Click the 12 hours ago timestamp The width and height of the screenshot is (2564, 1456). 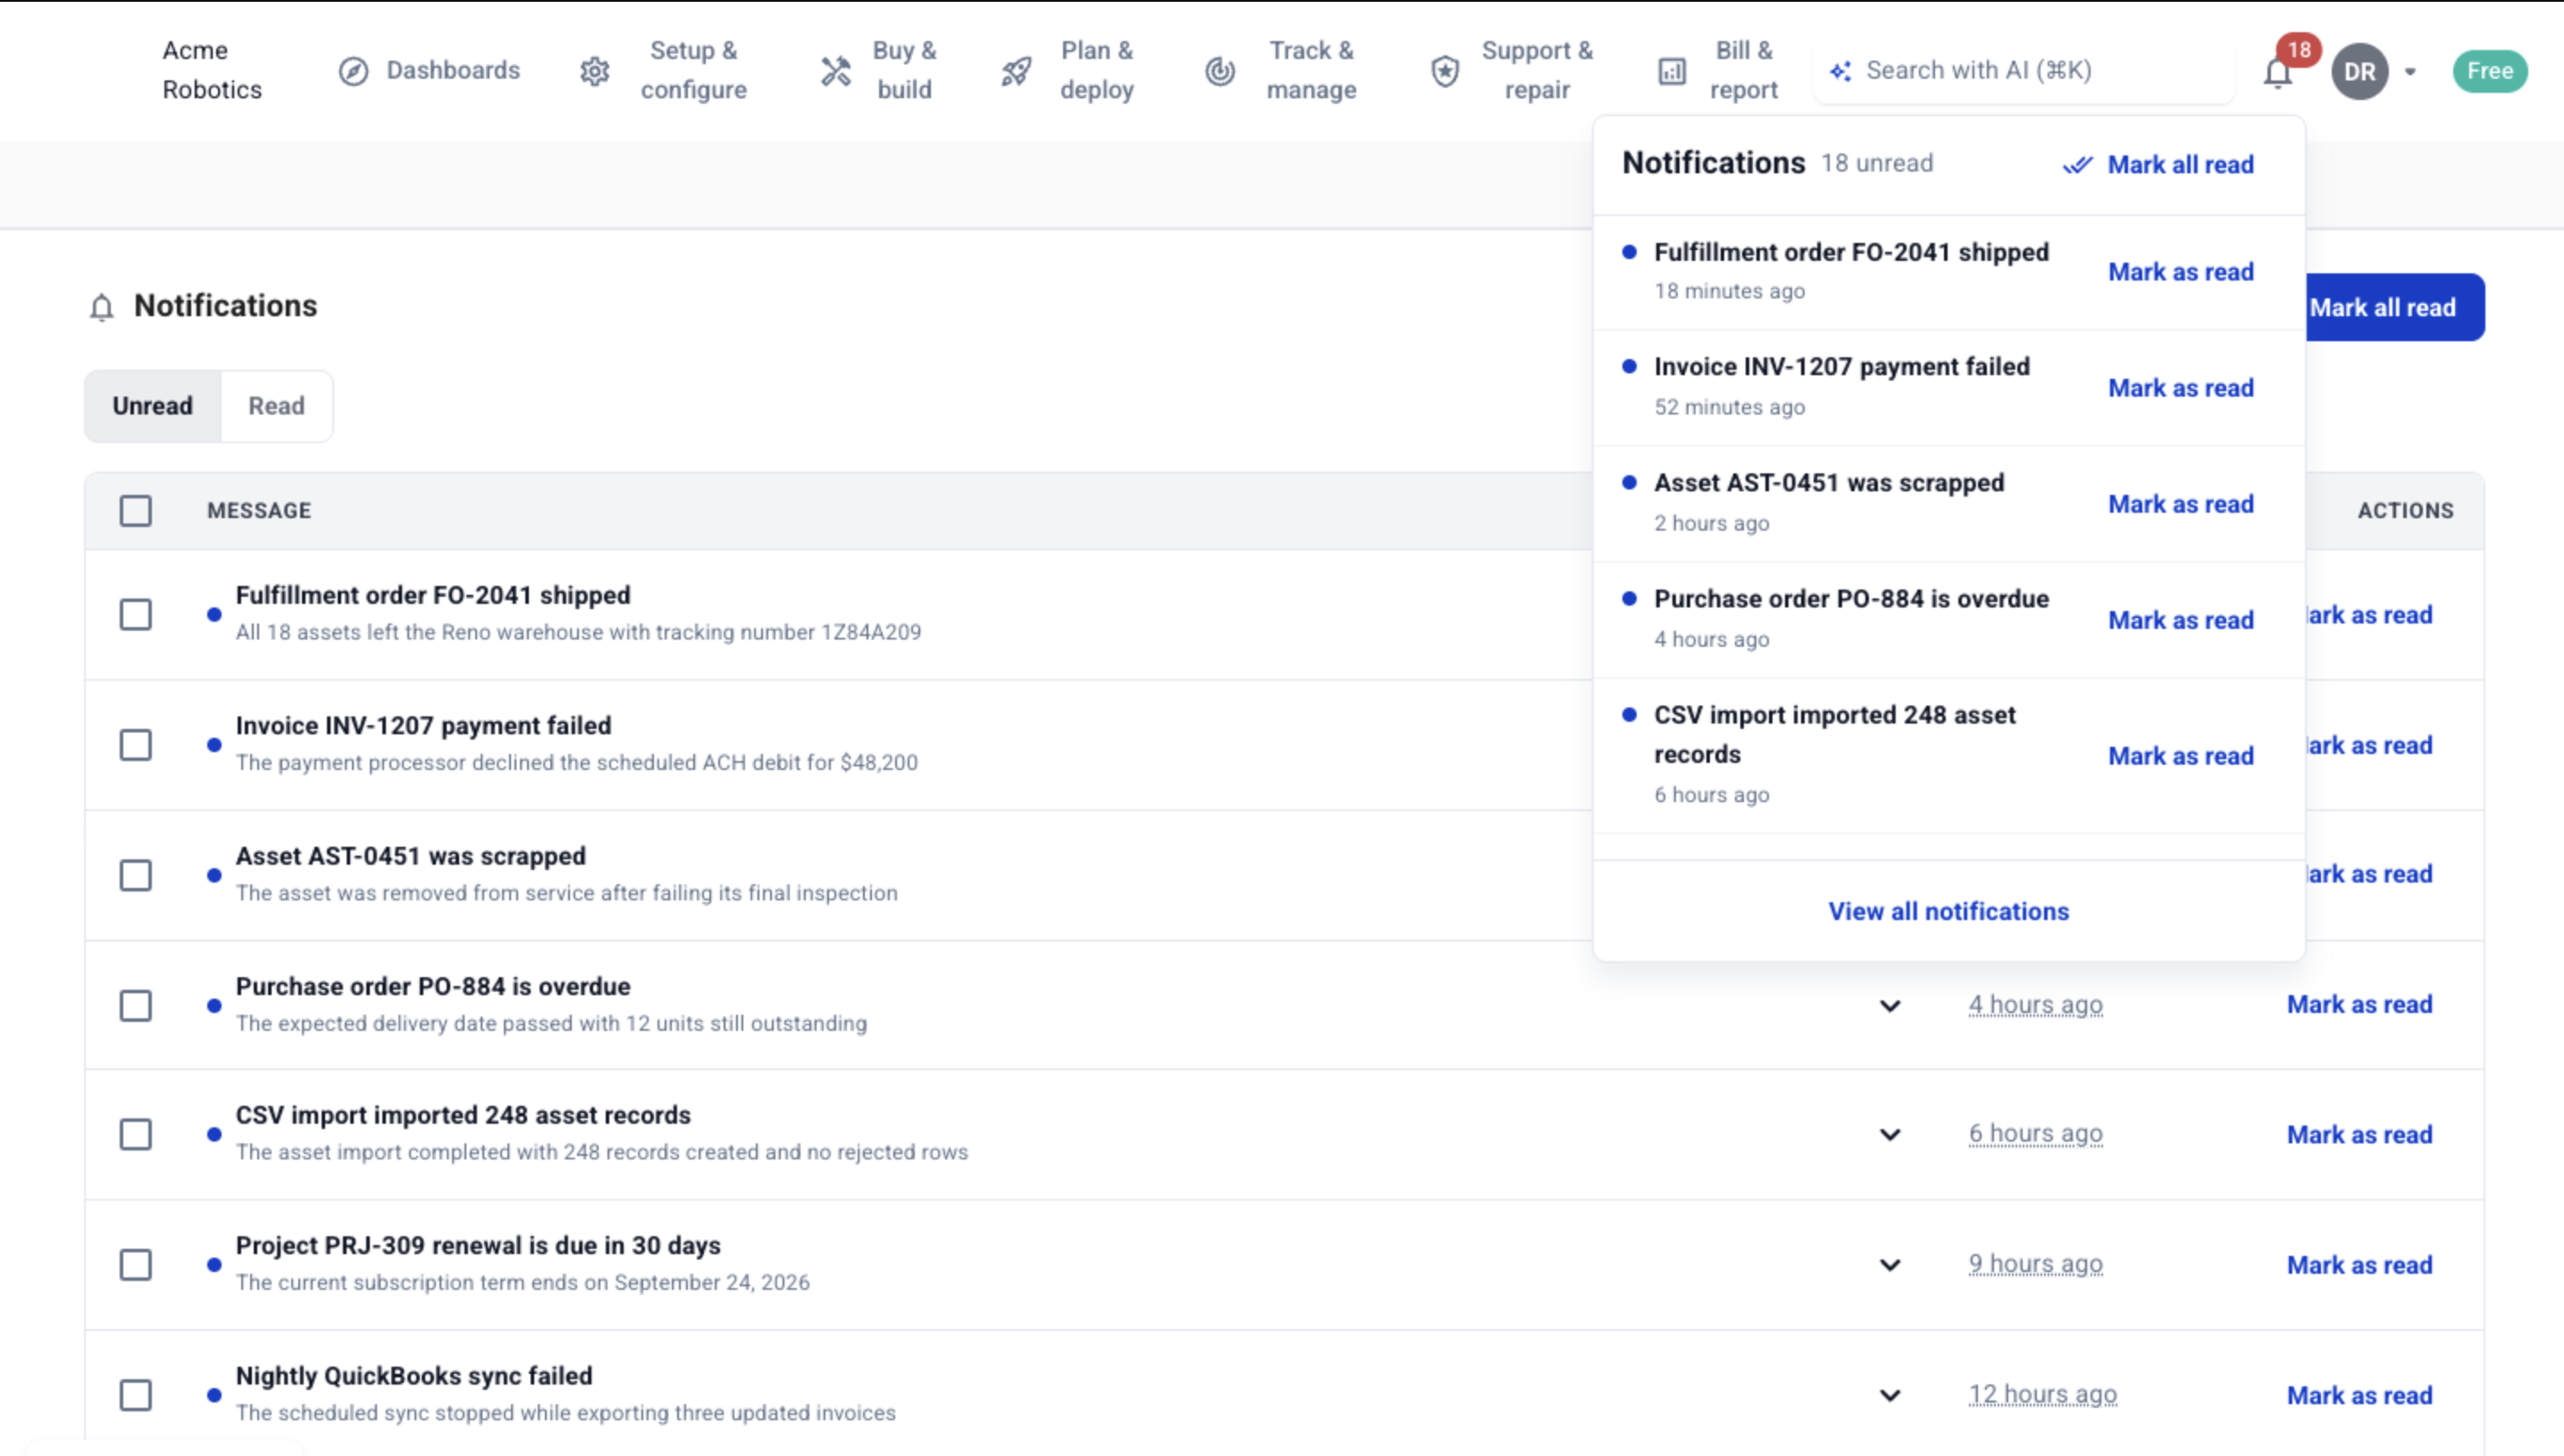[2043, 1394]
